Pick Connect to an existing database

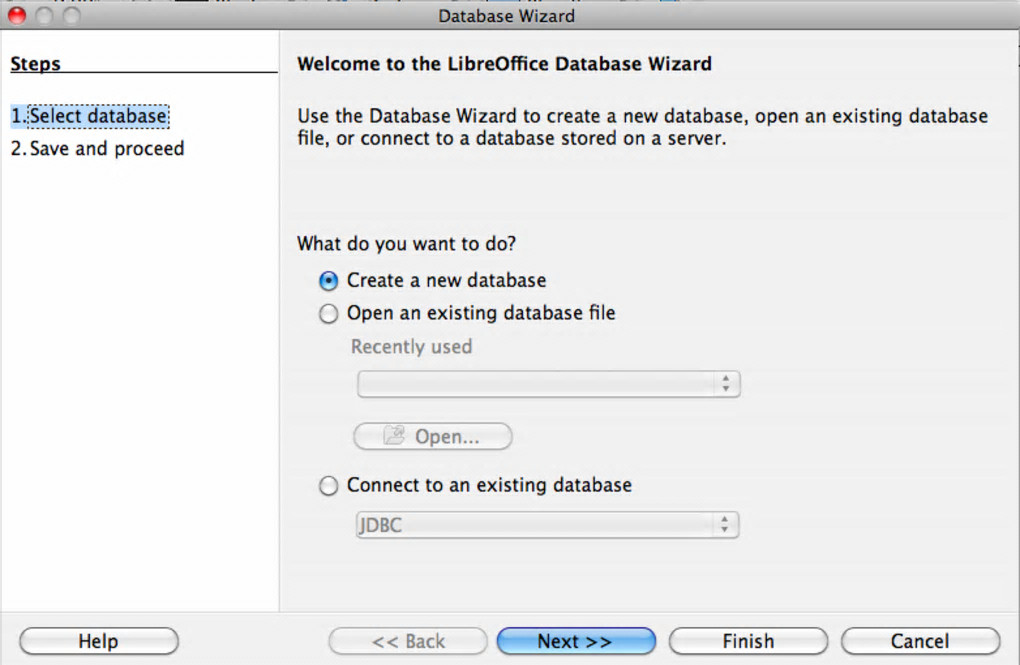(x=329, y=486)
